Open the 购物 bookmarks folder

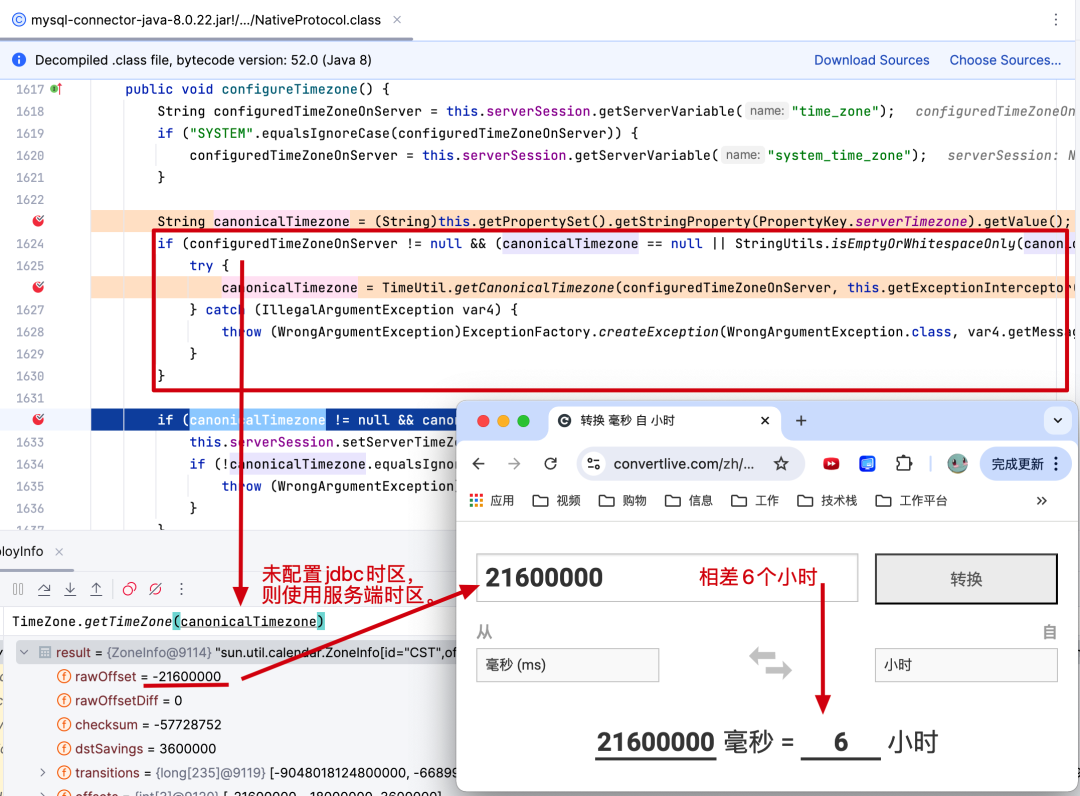click(623, 501)
